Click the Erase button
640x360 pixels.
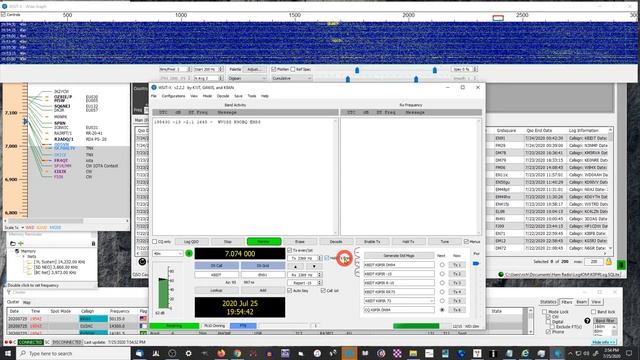tap(300, 242)
